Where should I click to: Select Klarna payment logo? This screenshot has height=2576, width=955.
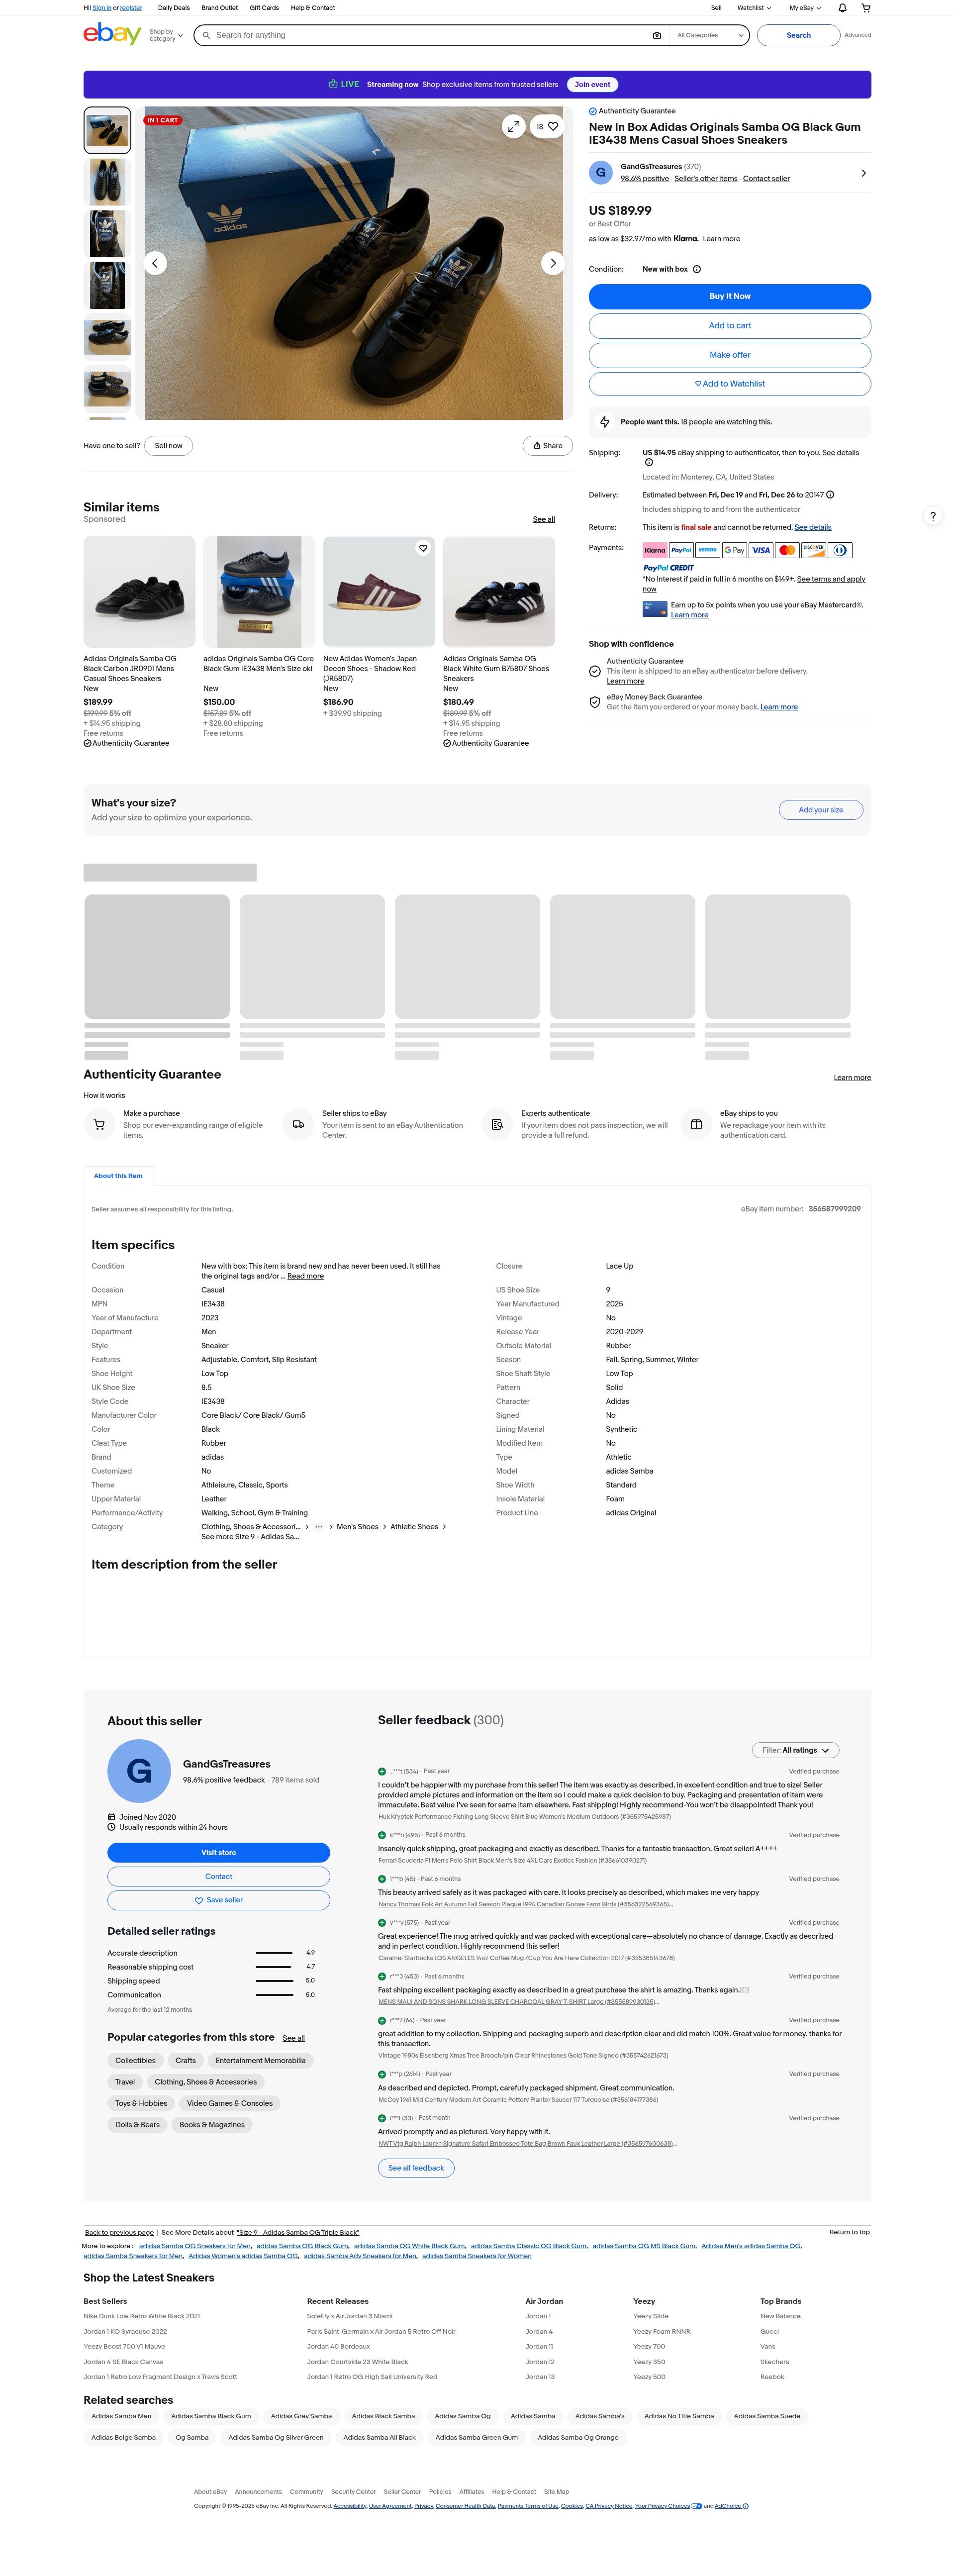(x=655, y=550)
